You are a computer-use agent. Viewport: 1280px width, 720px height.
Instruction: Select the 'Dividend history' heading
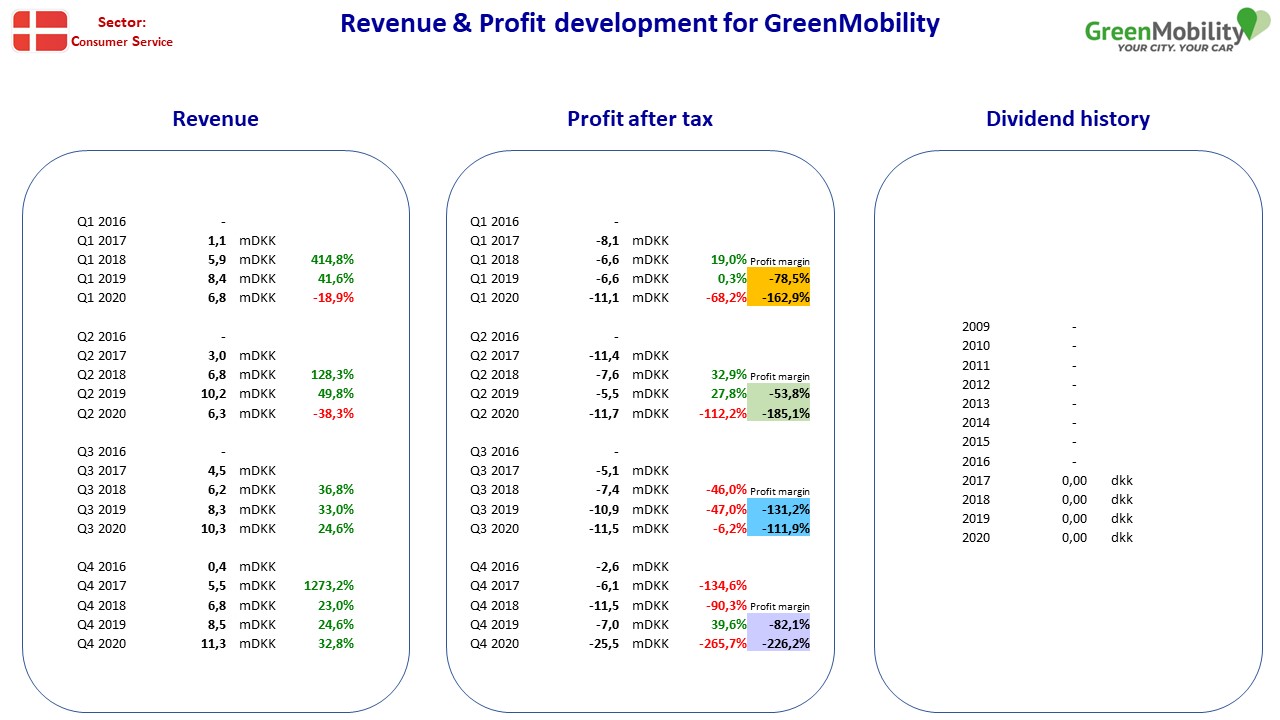[1068, 119]
